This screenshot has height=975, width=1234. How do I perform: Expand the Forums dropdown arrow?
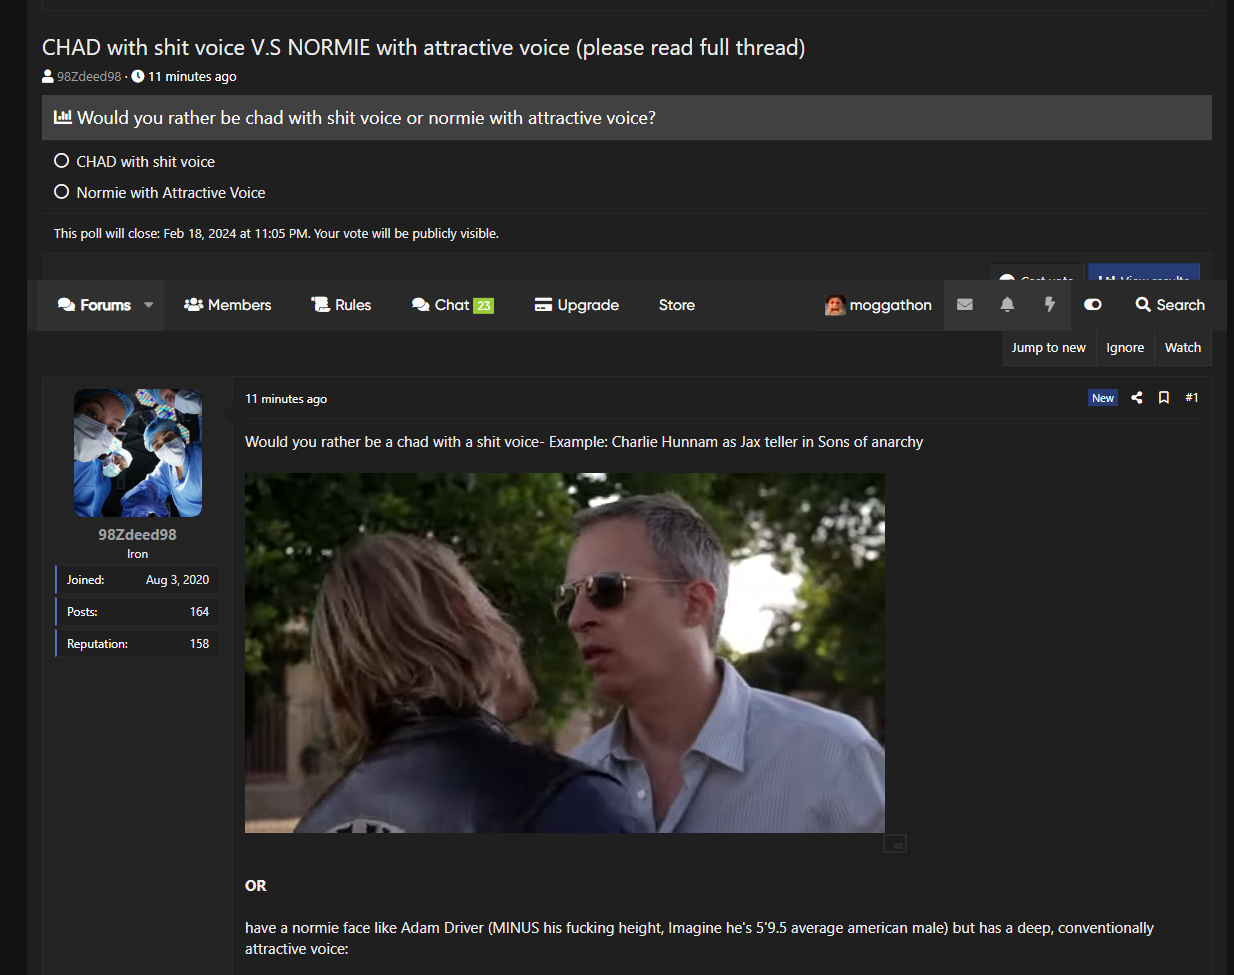(149, 305)
